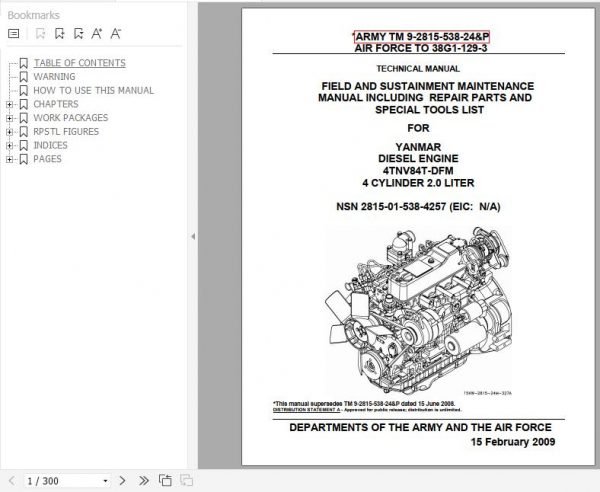The width and height of the screenshot is (600, 492).
Task: Click DEPARTMENTS OF THE ARMY AND THE AIR FORCE
Action: point(420,427)
